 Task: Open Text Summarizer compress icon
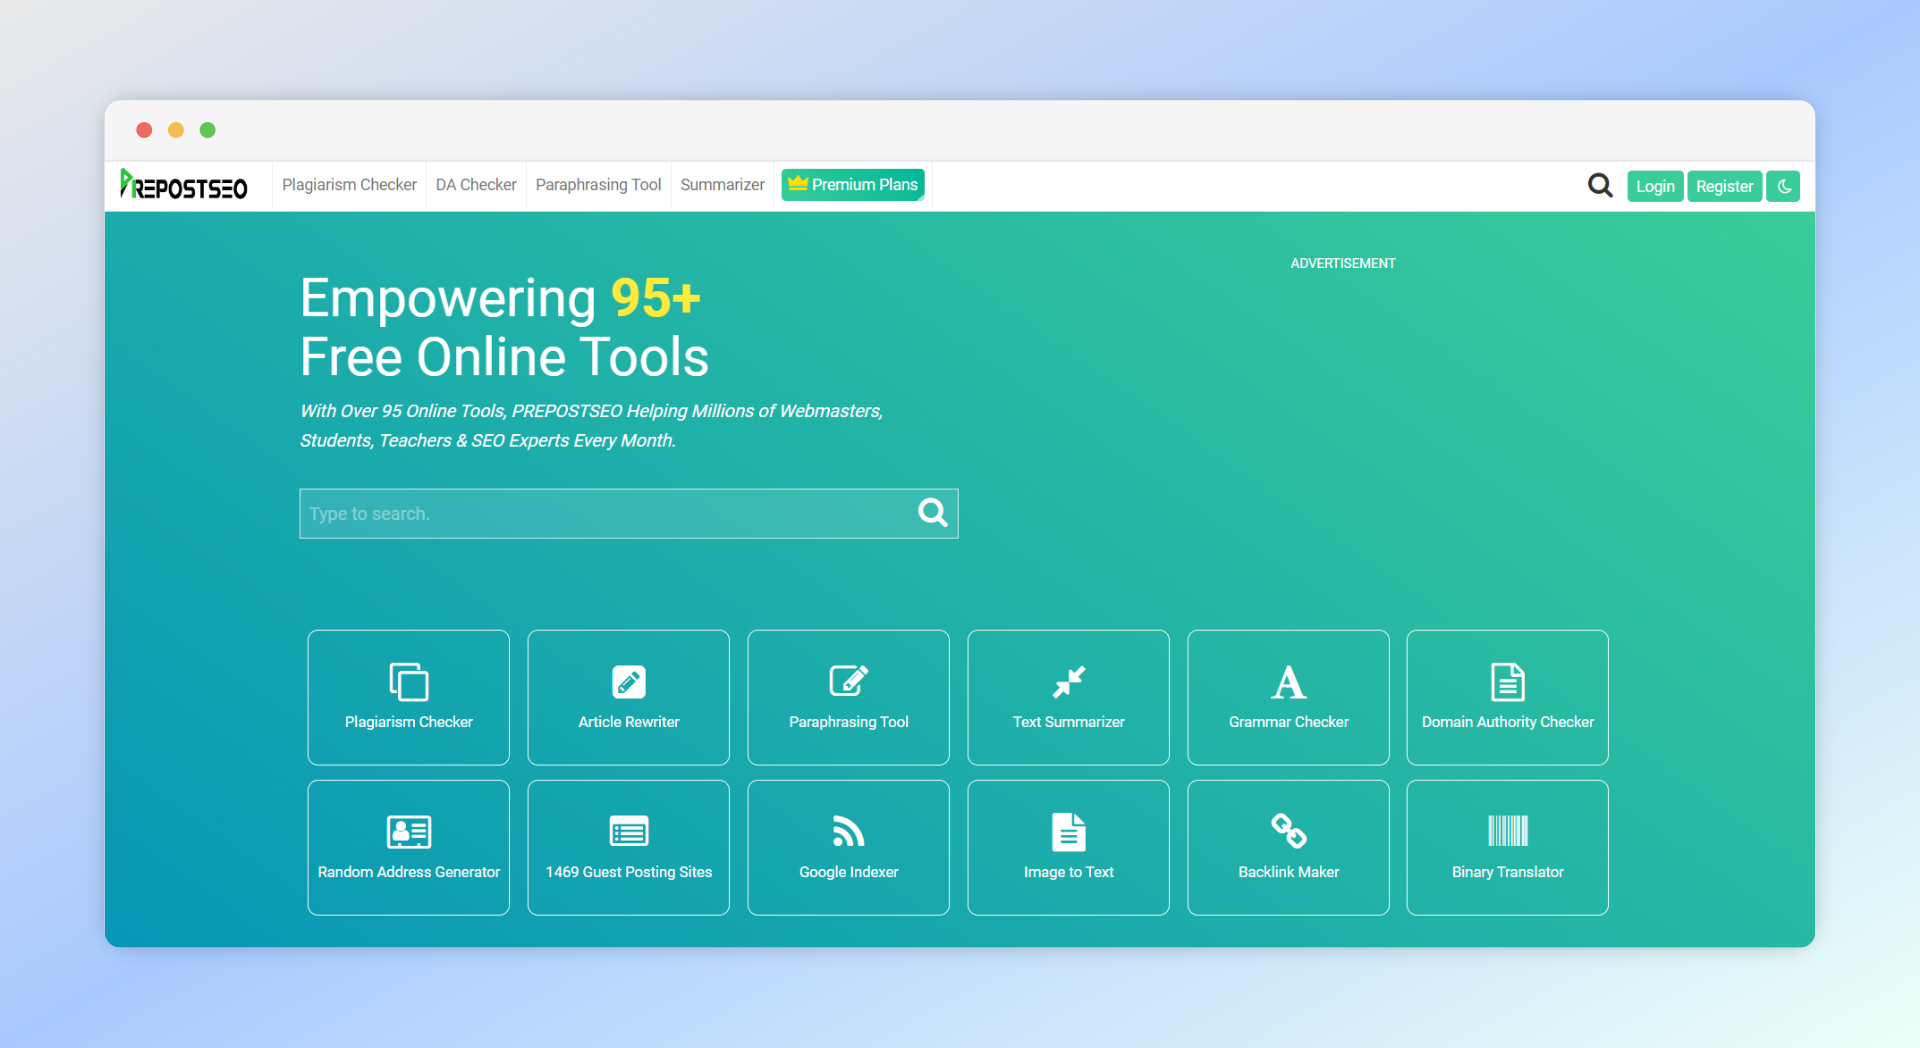click(x=1068, y=682)
